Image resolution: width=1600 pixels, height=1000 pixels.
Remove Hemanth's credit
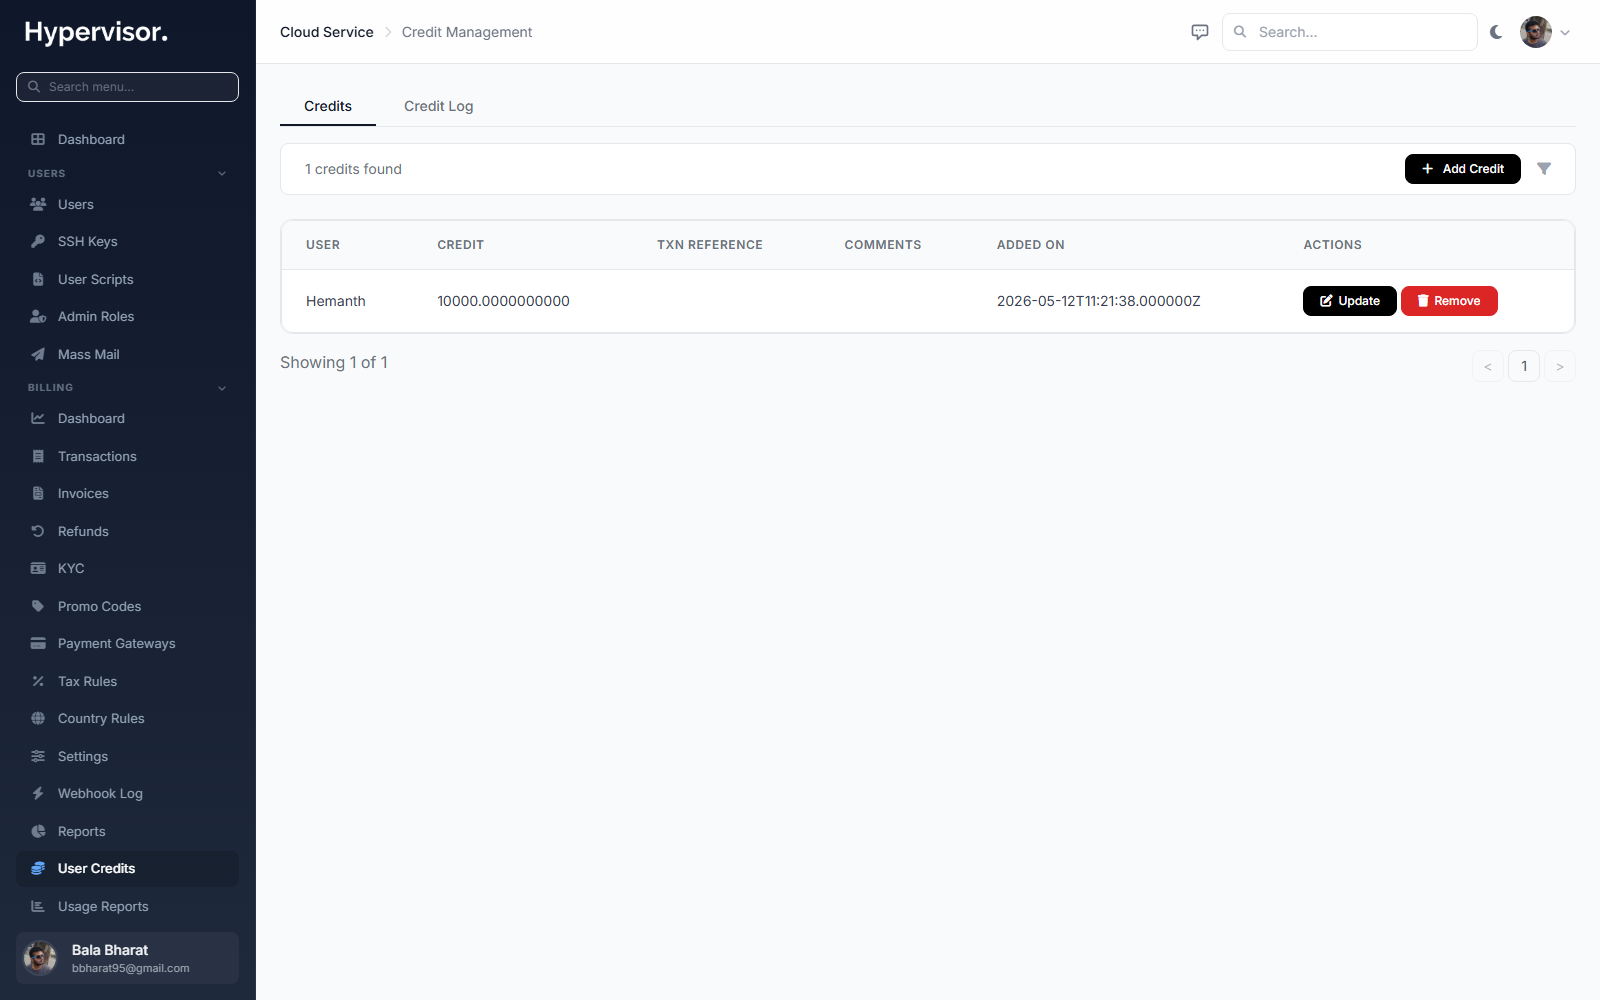[x=1449, y=301]
